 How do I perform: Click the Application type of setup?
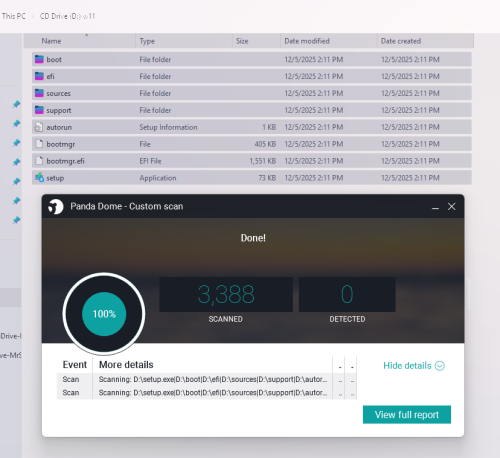coord(158,178)
